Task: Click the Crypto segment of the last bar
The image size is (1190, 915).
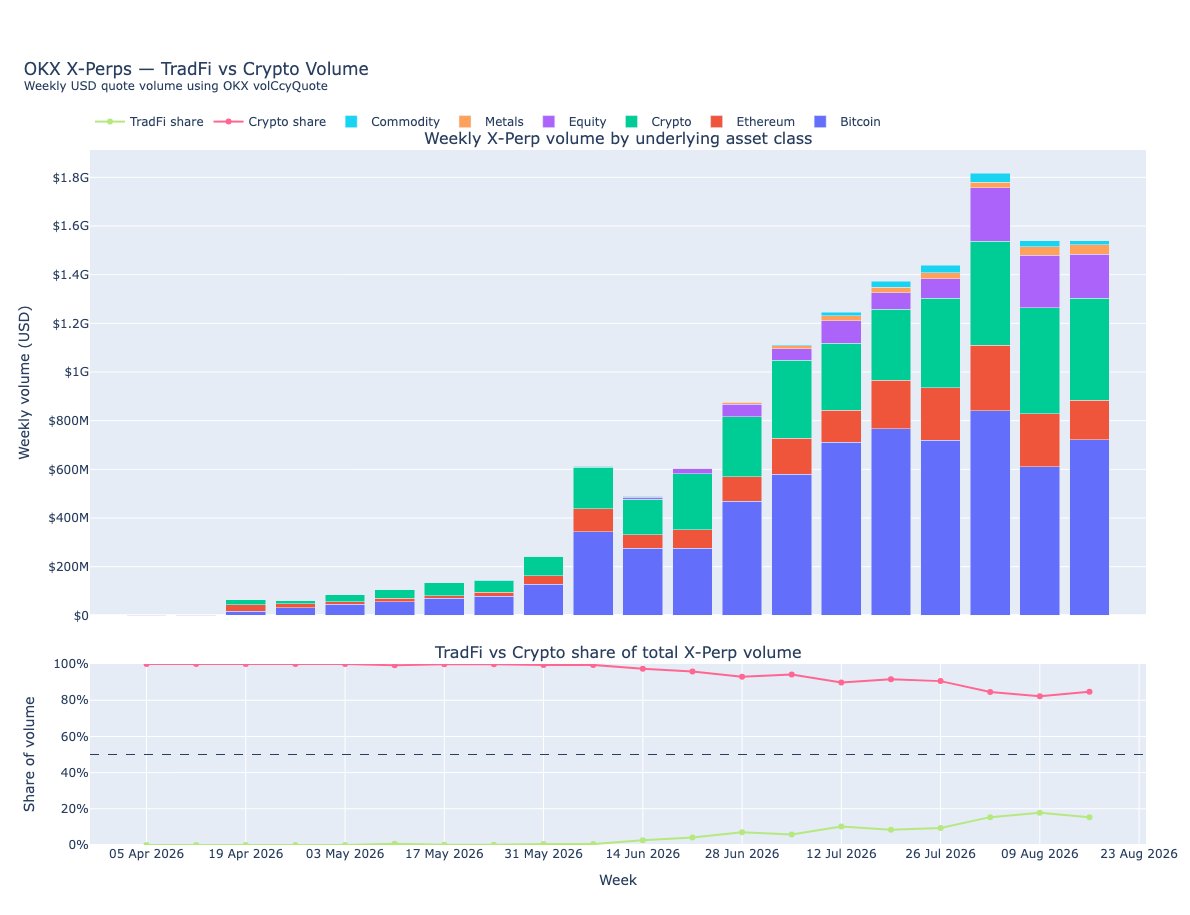Action: tap(1089, 350)
